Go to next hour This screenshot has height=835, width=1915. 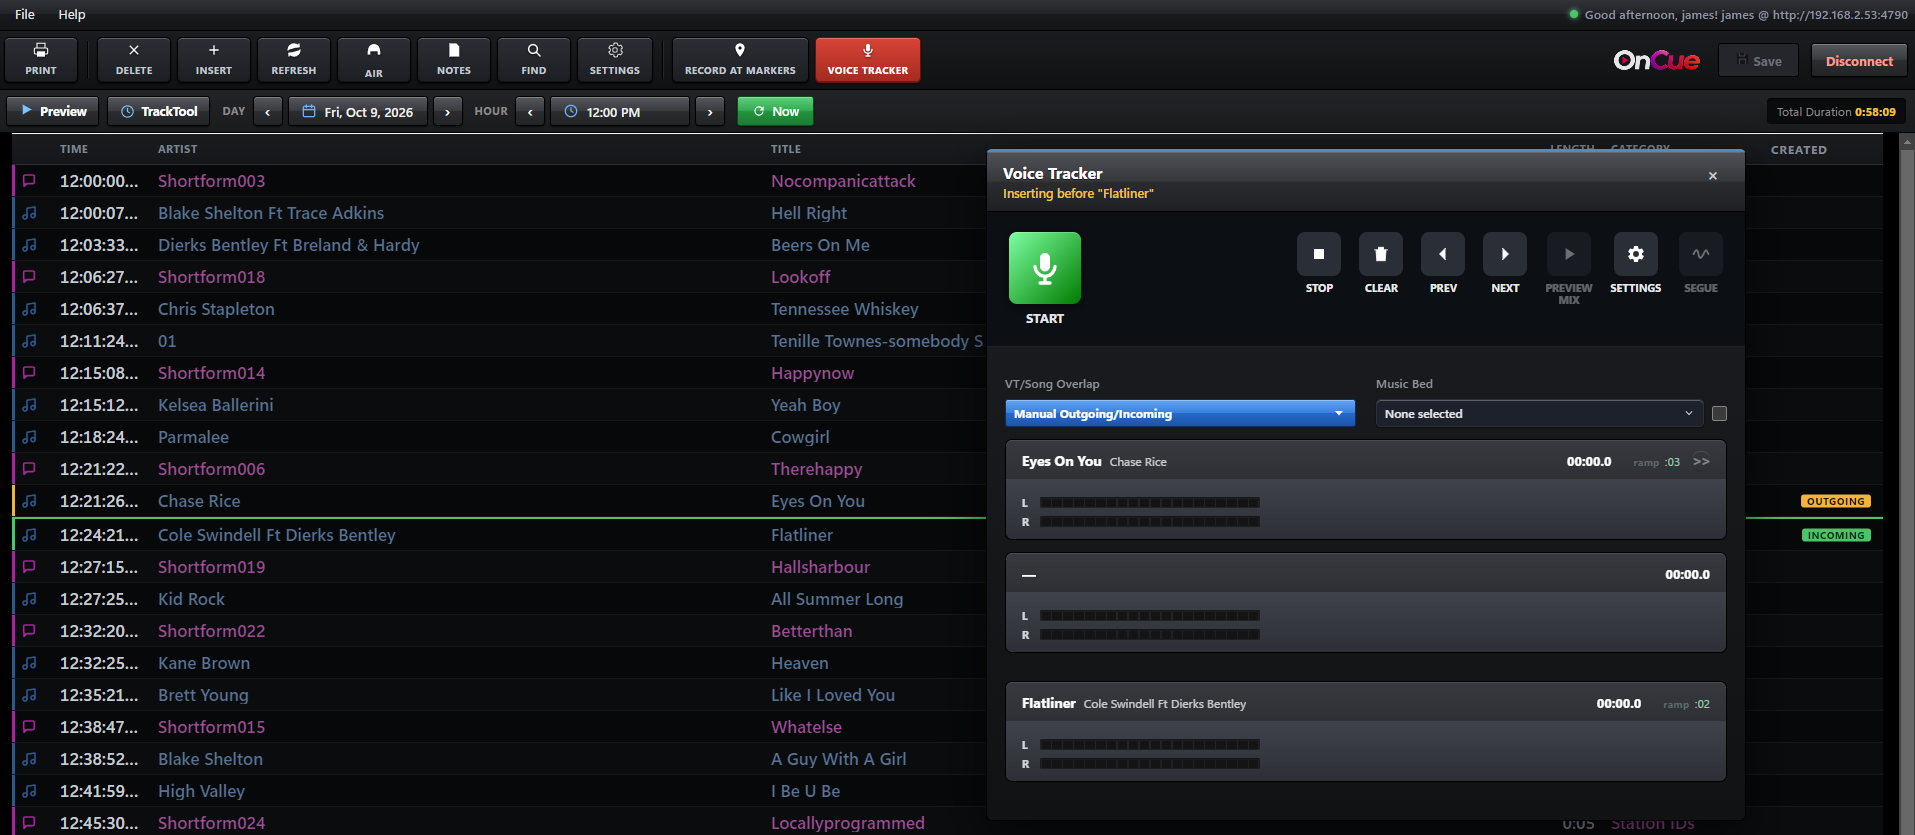click(710, 111)
